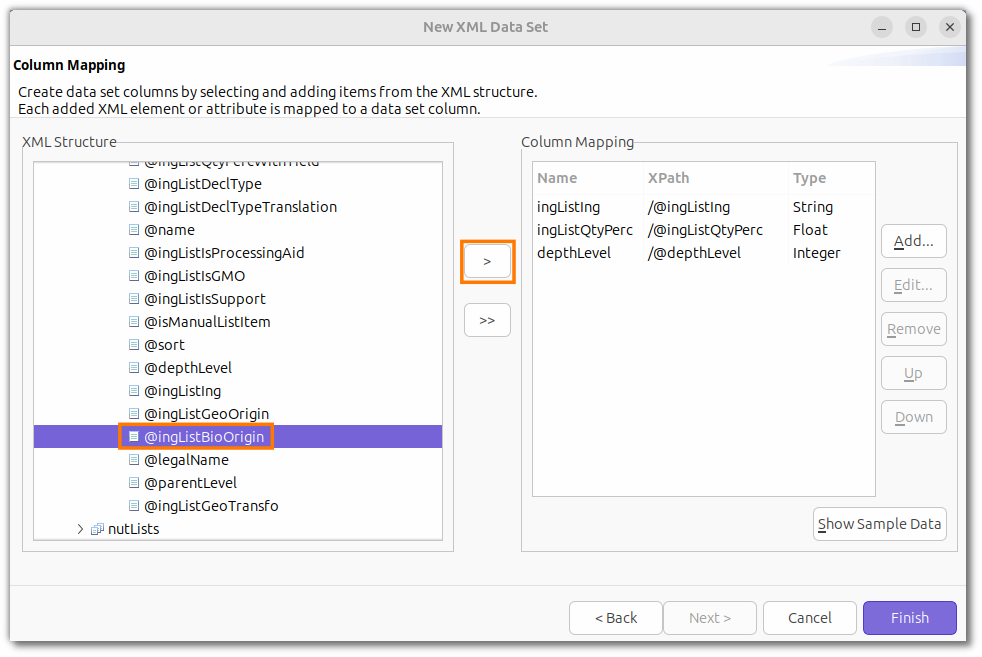Image resolution: width=982 pixels, height=657 pixels.
Task: Select the @parentLevel tree item label
Action: (x=190, y=483)
